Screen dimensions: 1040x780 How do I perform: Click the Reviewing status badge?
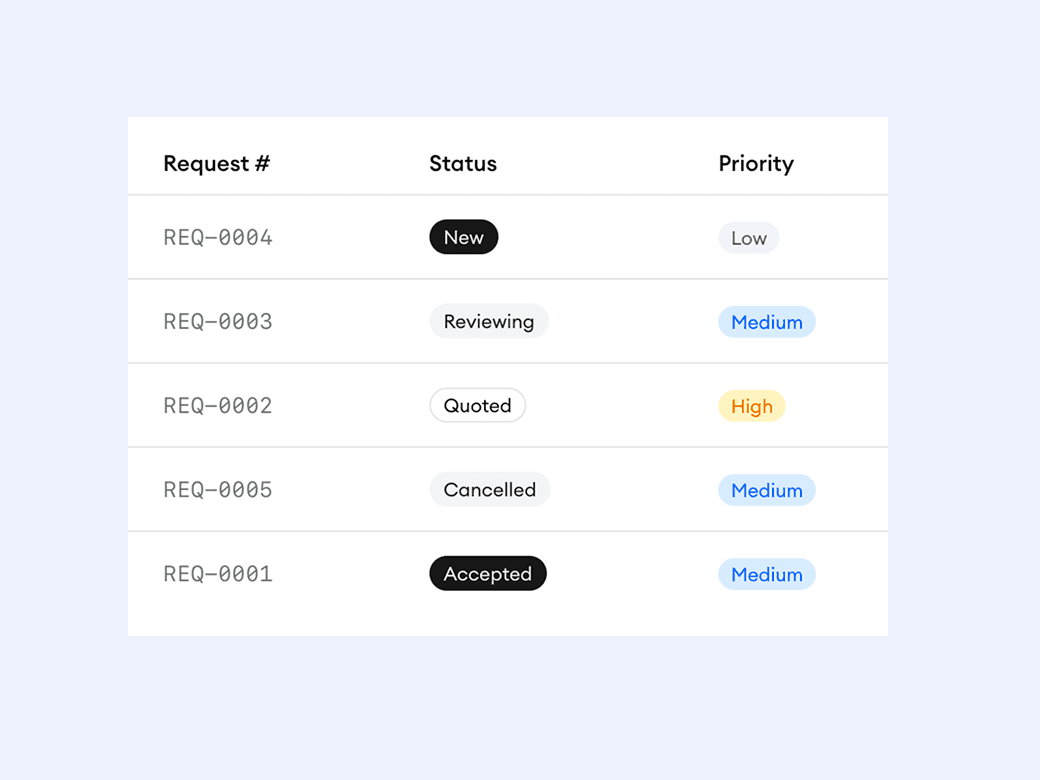tap(489, 322)
